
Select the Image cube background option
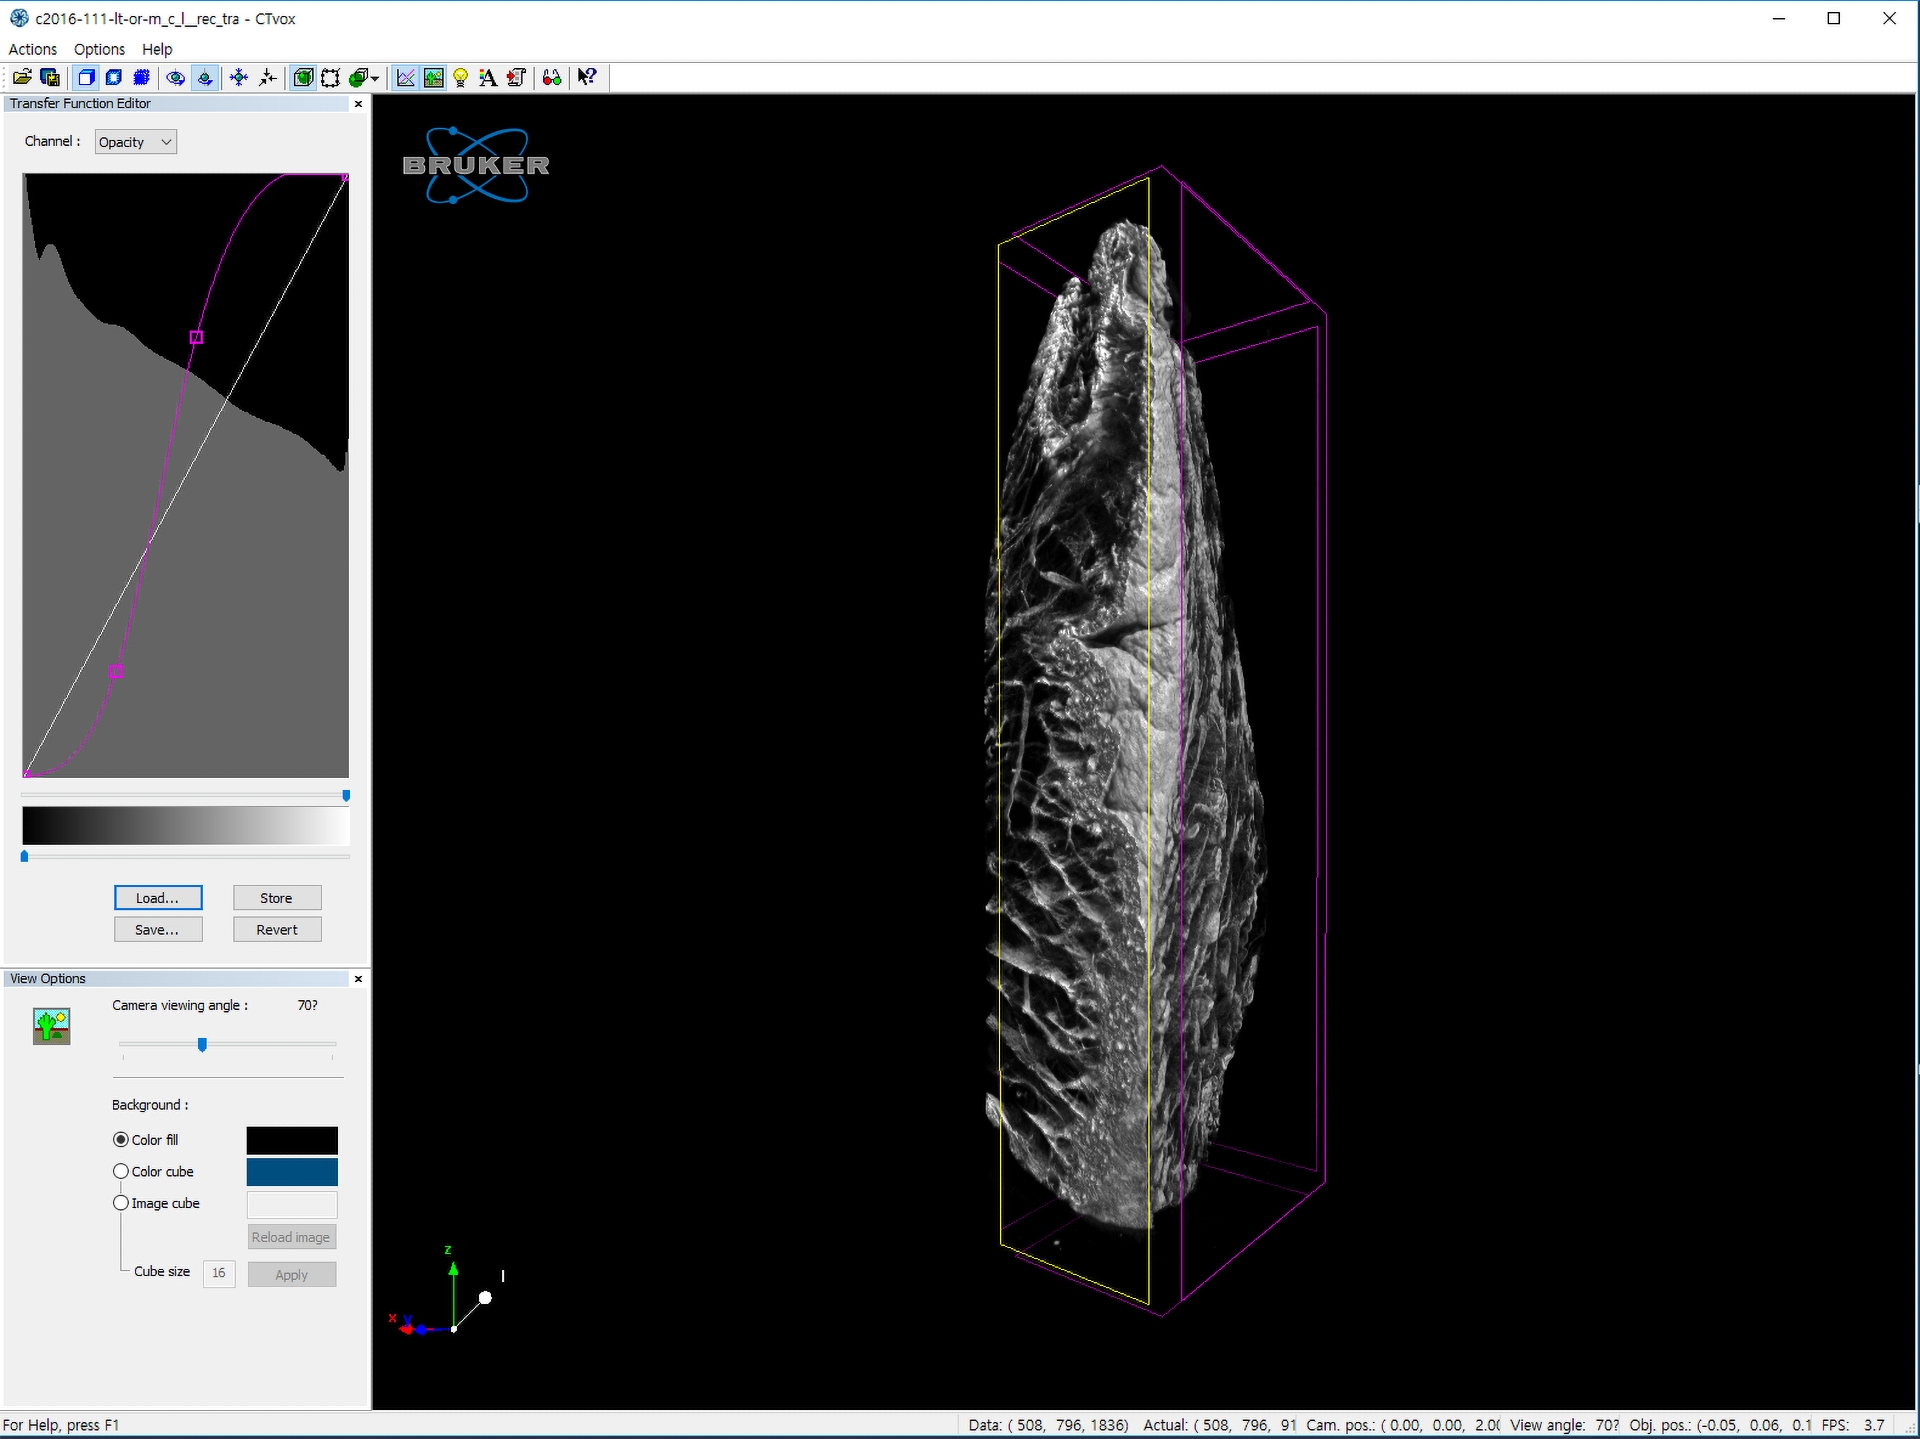pyautogui.click(x=121, y=1203)
